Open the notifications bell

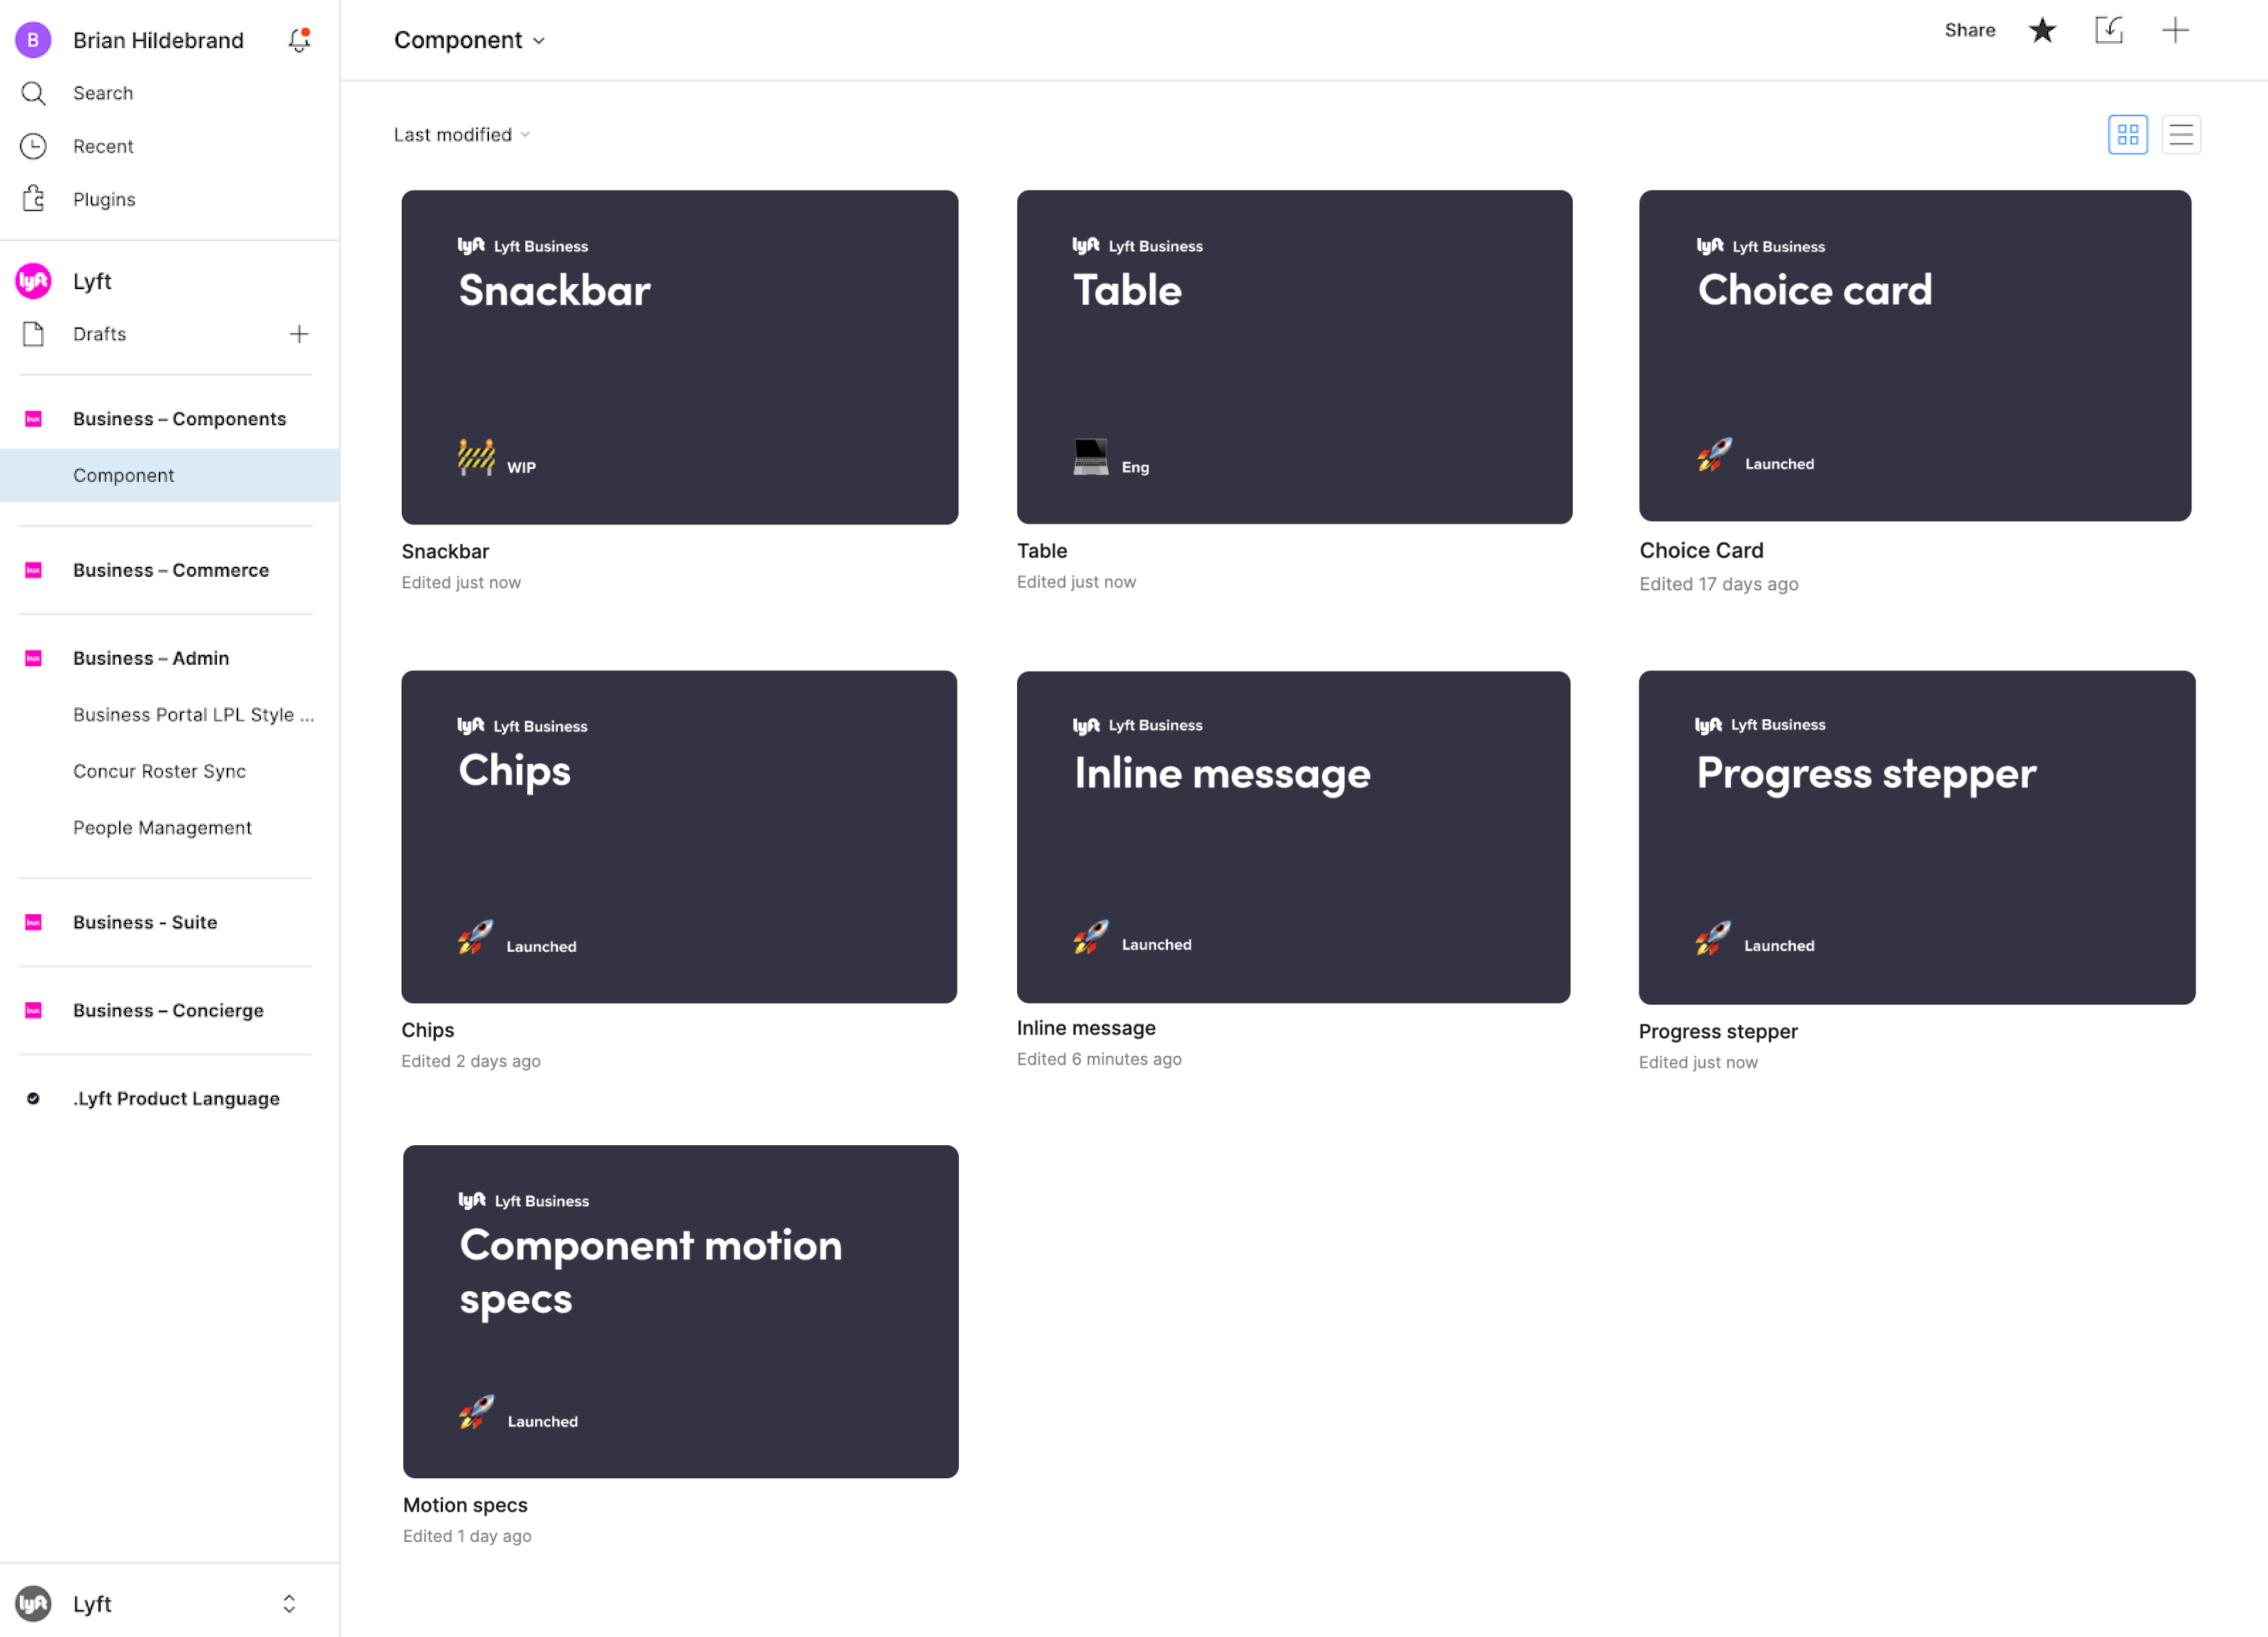pyautogui.click(x=298, y=40)
